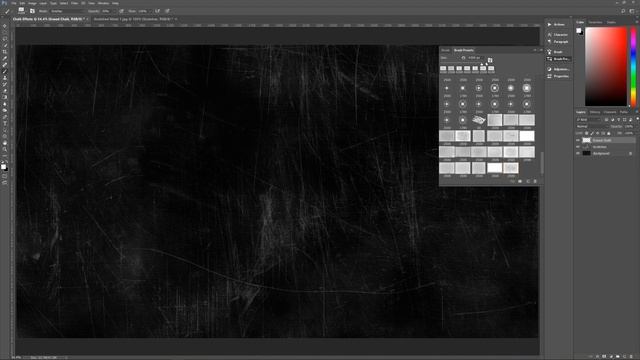
Task: Open the File menu
Action: [14, 3]
